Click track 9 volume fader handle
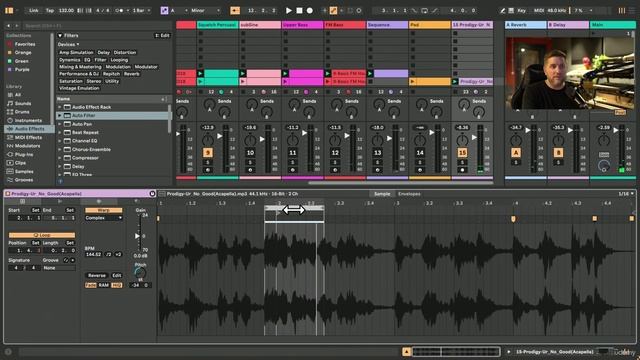The image size is (640, 360). [220, 136]
